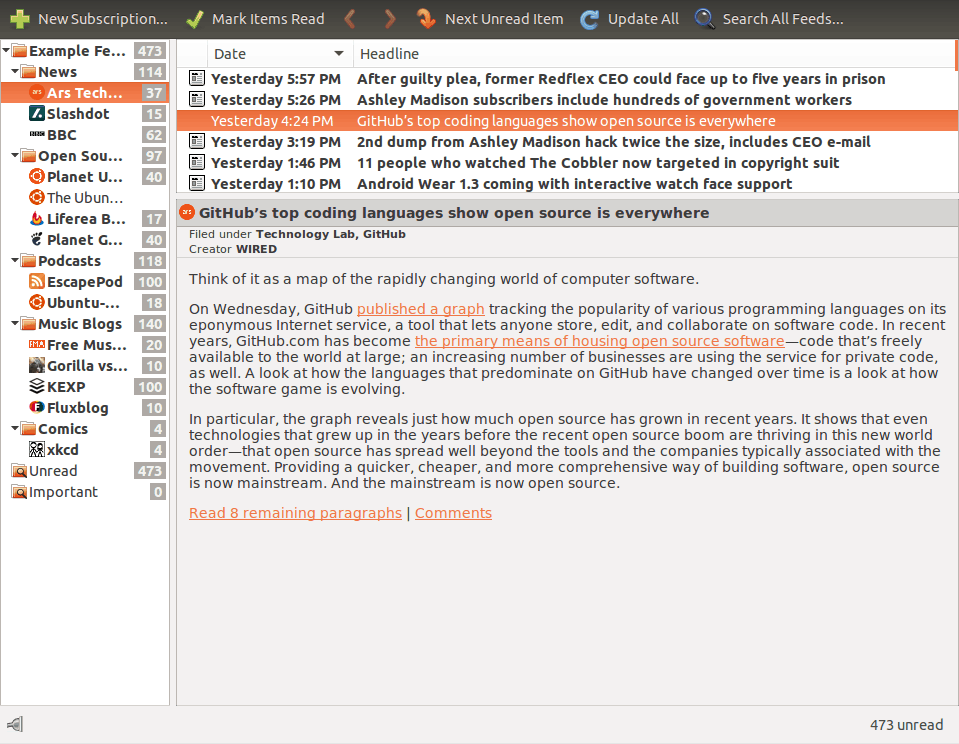Click the Mark Items Read label
Screen dimensions: 959x744
click(268, 19)
